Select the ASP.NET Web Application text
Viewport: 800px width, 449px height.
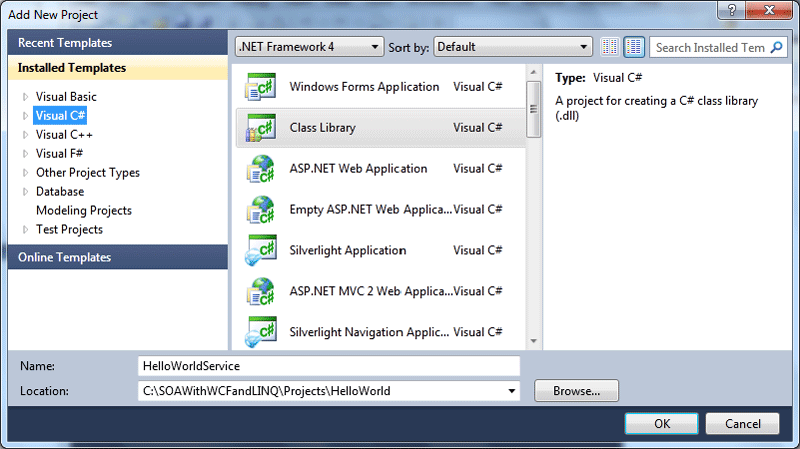tap(358, 169)
